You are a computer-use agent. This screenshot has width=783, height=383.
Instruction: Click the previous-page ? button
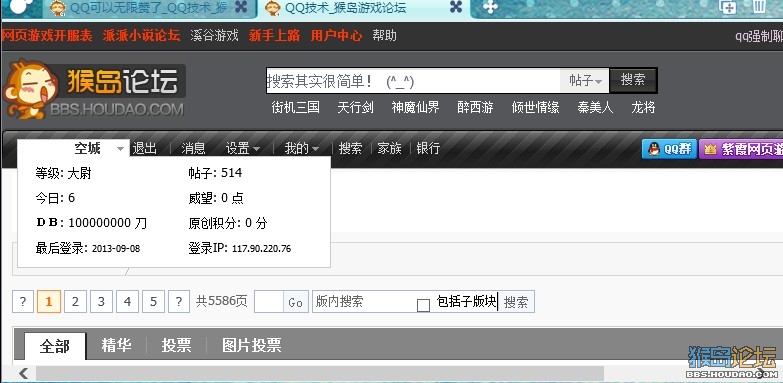[x=23, y=302]
